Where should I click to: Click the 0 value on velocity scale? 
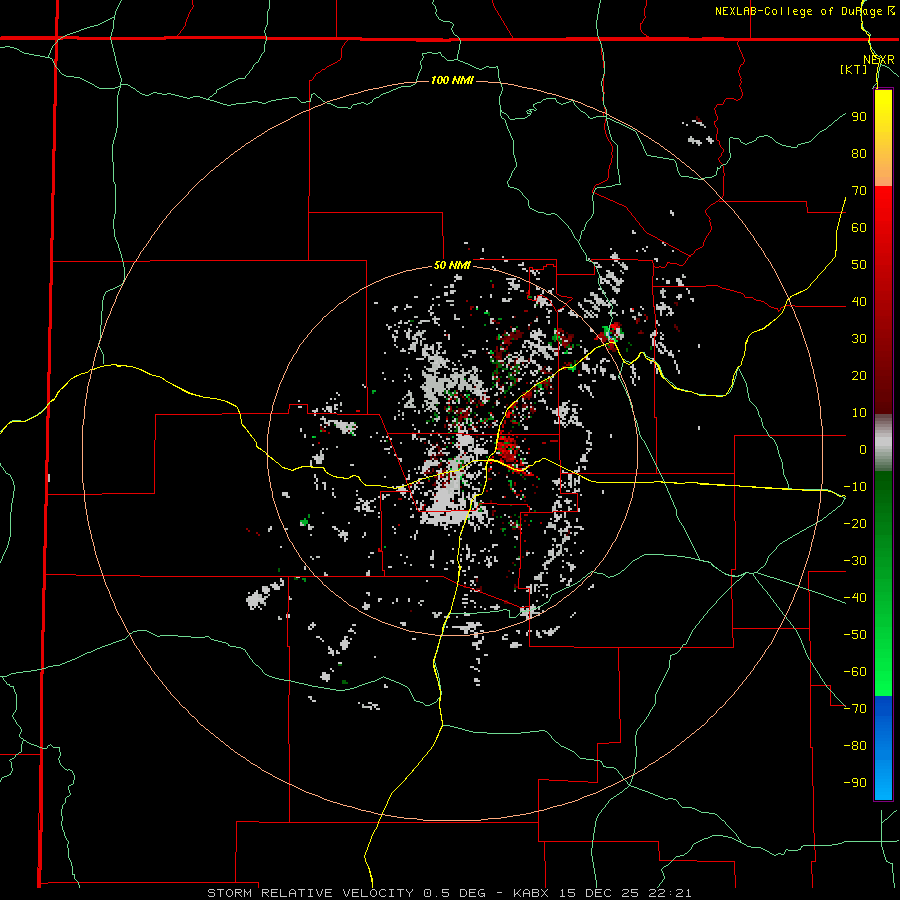coord(863,449)
